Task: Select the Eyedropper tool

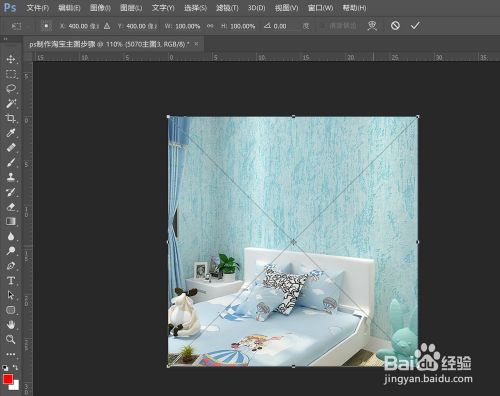Action: 11,133
